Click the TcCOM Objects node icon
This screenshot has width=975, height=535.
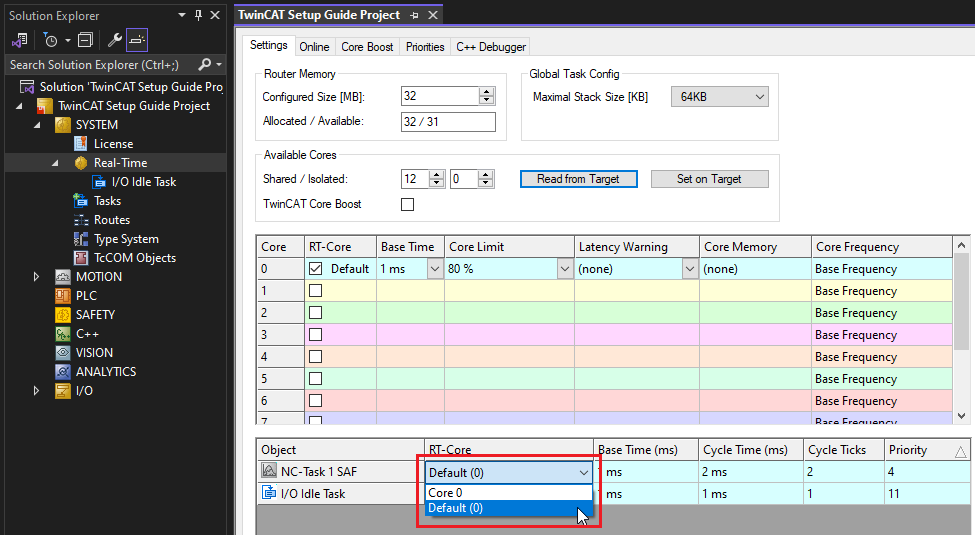point(80,258)
